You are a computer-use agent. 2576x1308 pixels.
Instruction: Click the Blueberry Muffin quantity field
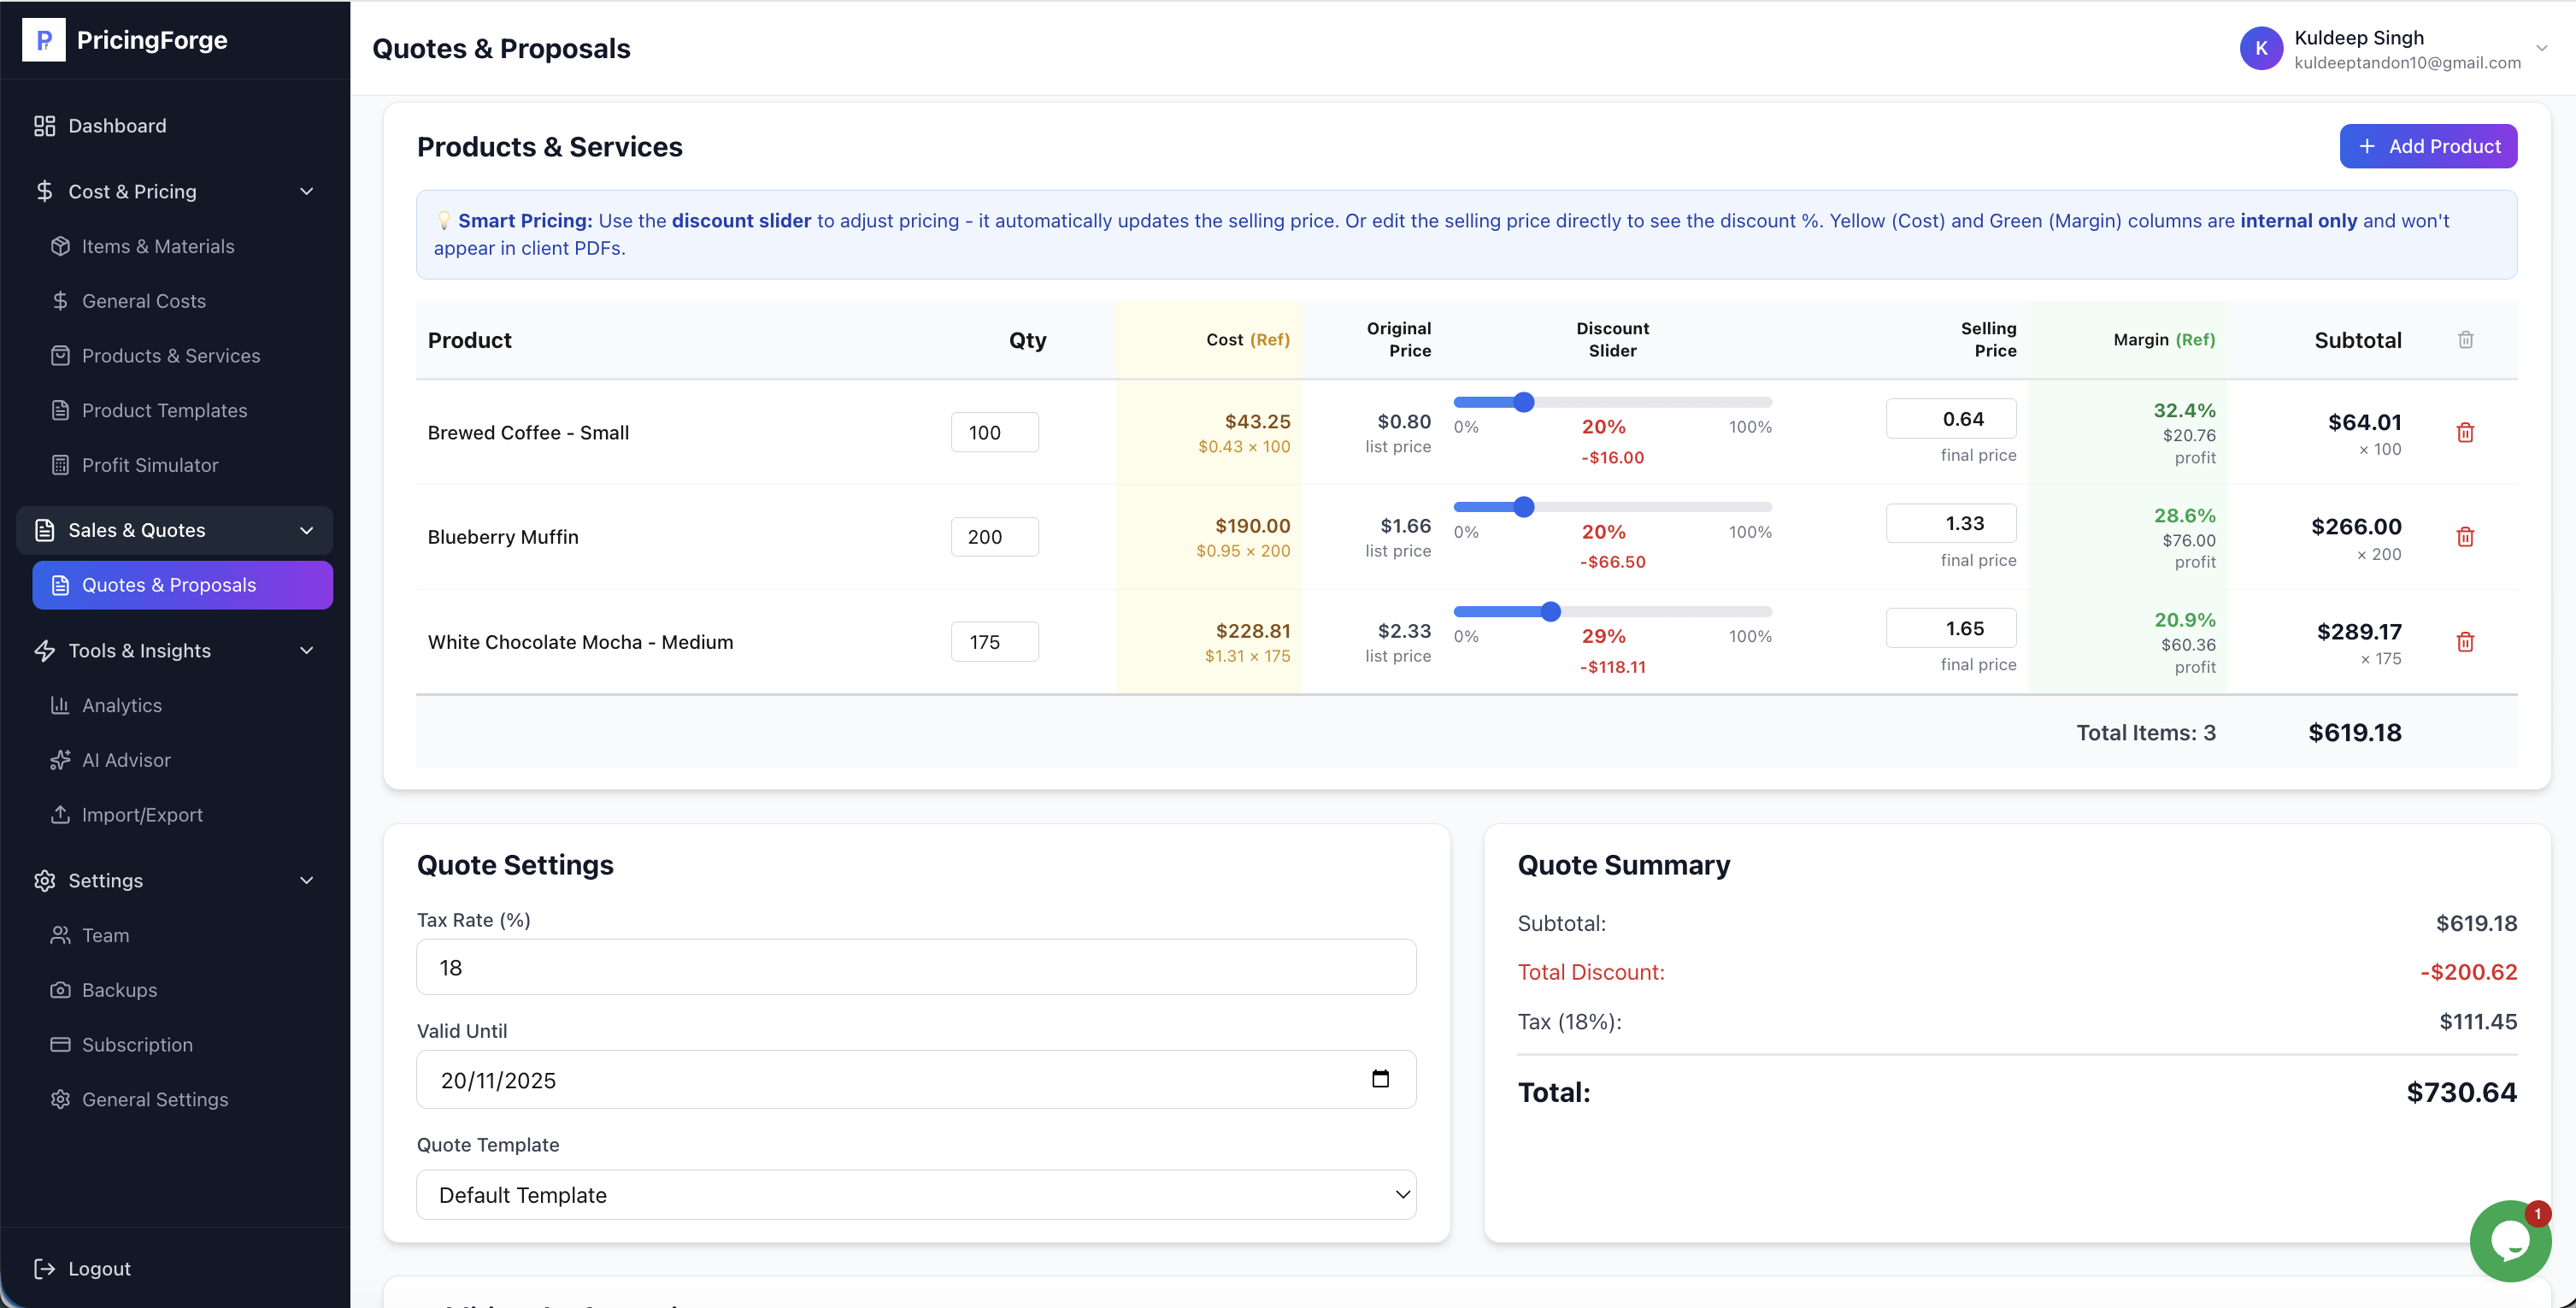click(994, 537)
